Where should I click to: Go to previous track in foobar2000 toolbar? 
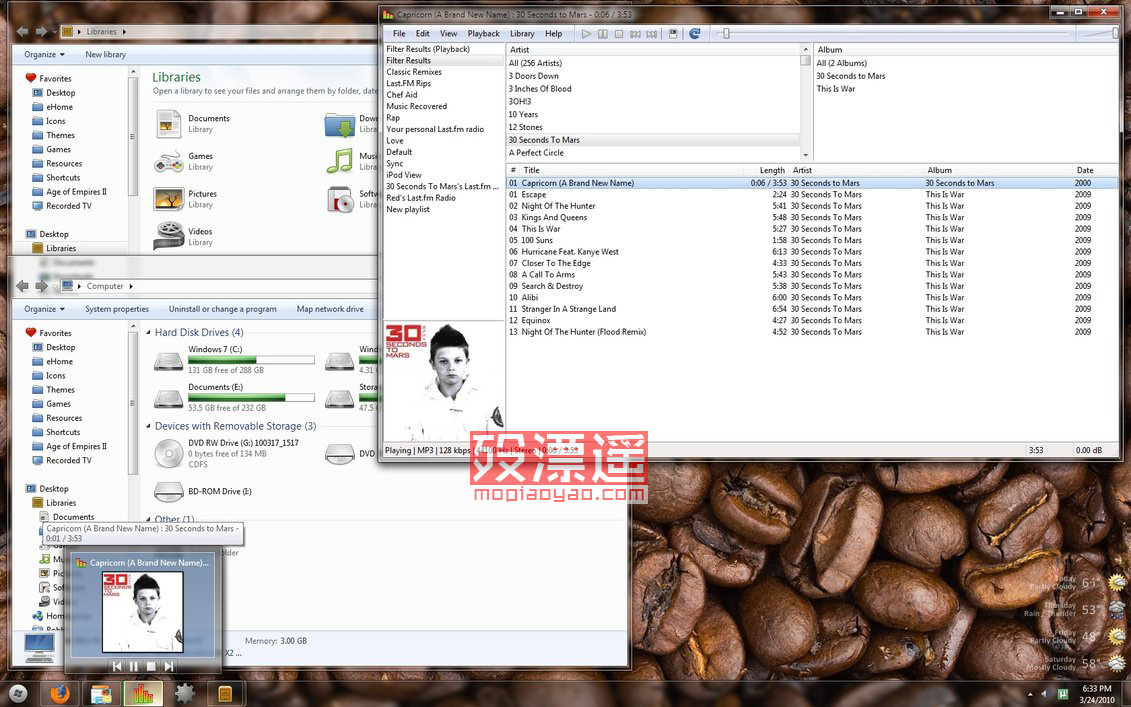tap(635, 34)
